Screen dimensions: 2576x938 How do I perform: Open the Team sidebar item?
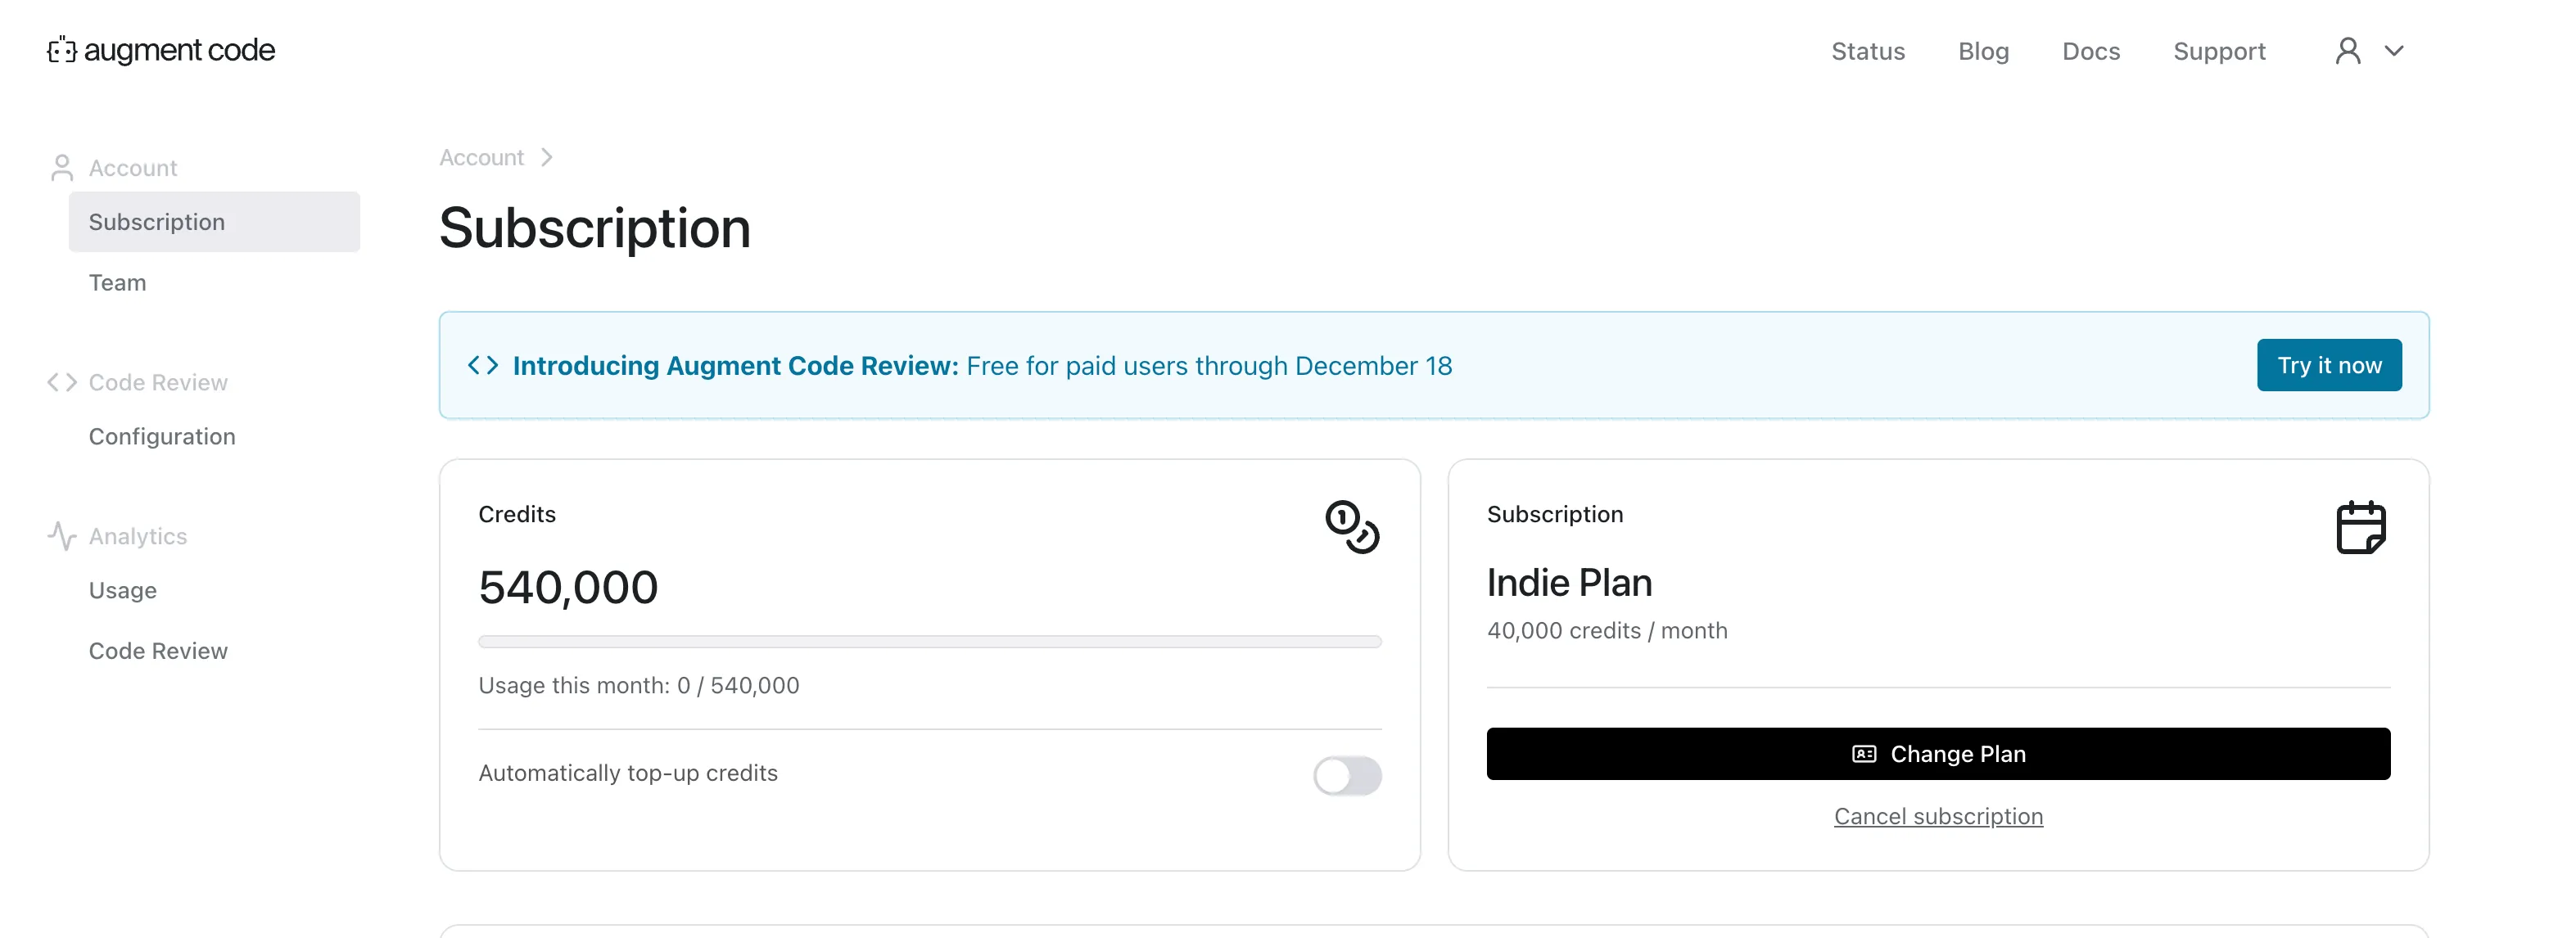117,283
